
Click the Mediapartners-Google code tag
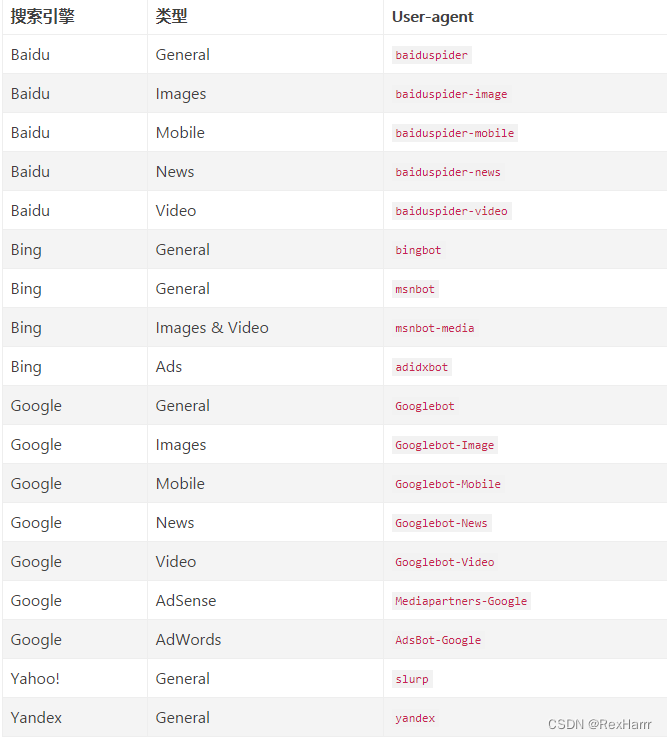(461, 601)
